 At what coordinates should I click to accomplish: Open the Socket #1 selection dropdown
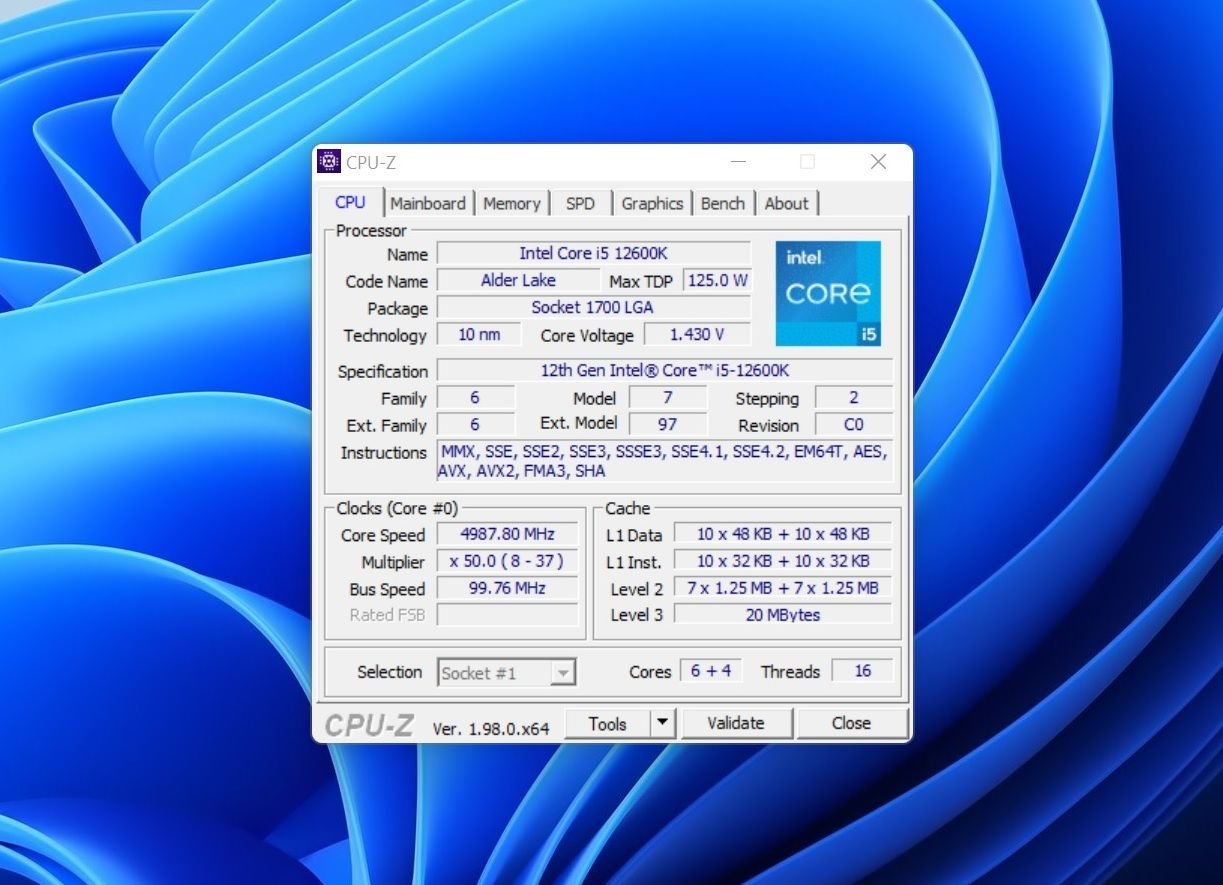507,673
